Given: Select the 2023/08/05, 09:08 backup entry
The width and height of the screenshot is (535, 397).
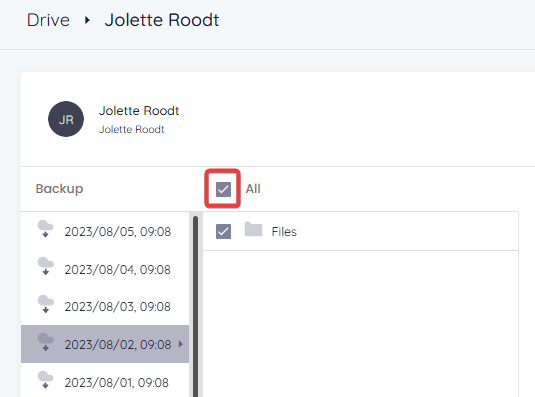Looking at the screenshot, I should [105, 231].
